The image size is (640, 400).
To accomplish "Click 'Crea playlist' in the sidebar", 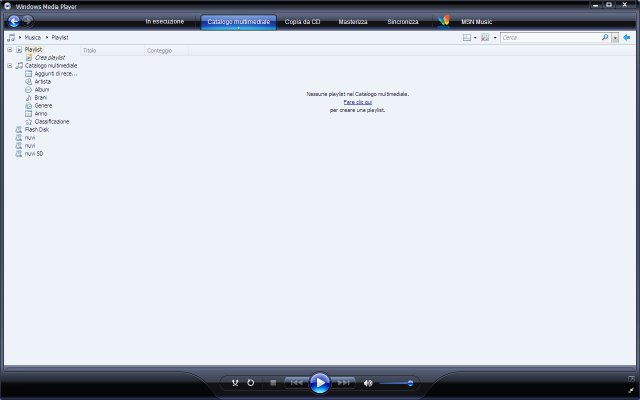I will [x=49, y=57].
